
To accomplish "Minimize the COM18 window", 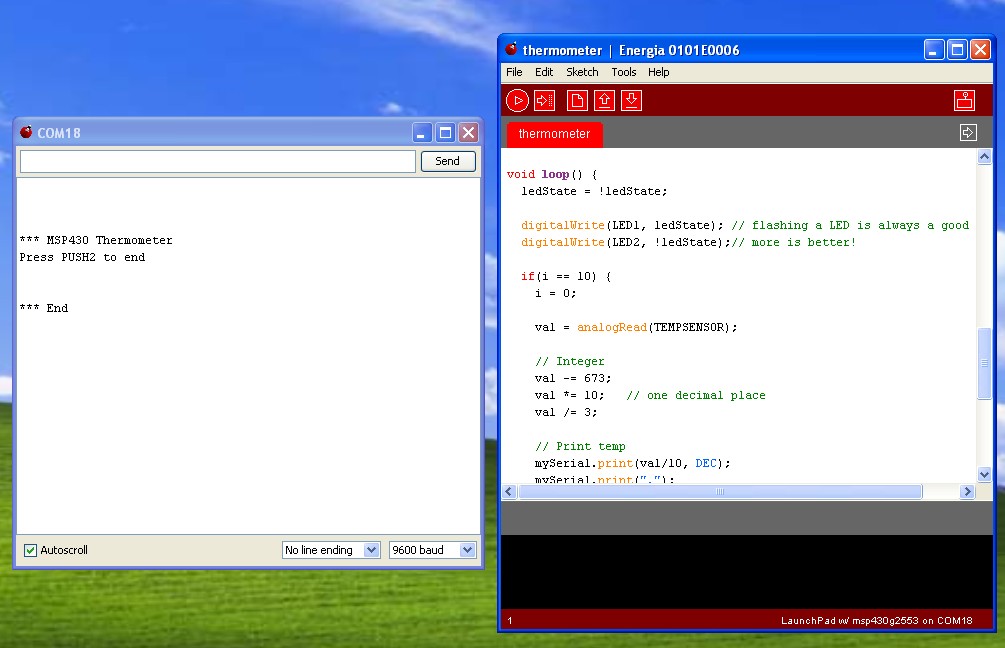I will (x=422, y=133).
